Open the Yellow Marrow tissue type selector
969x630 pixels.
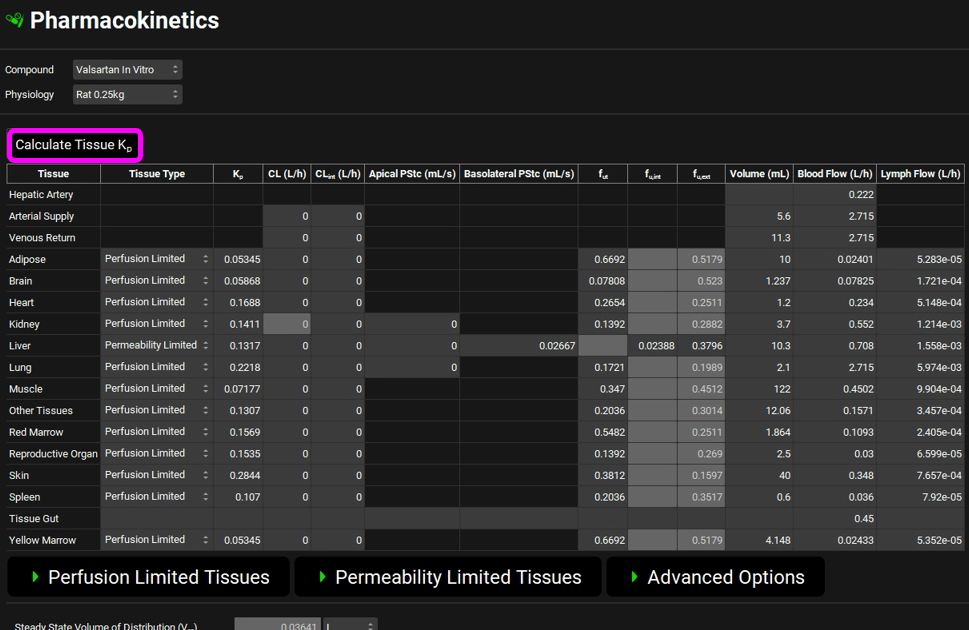(156, 540)
